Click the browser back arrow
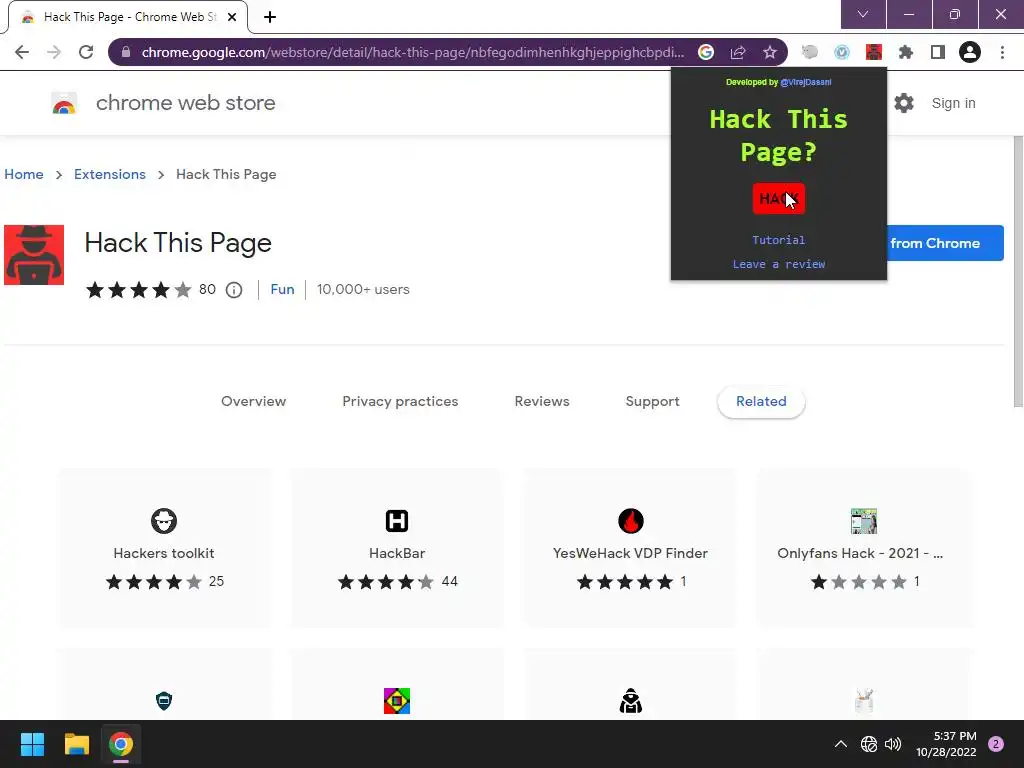This screenshot has width=1024, height=768. click(22, 52)
